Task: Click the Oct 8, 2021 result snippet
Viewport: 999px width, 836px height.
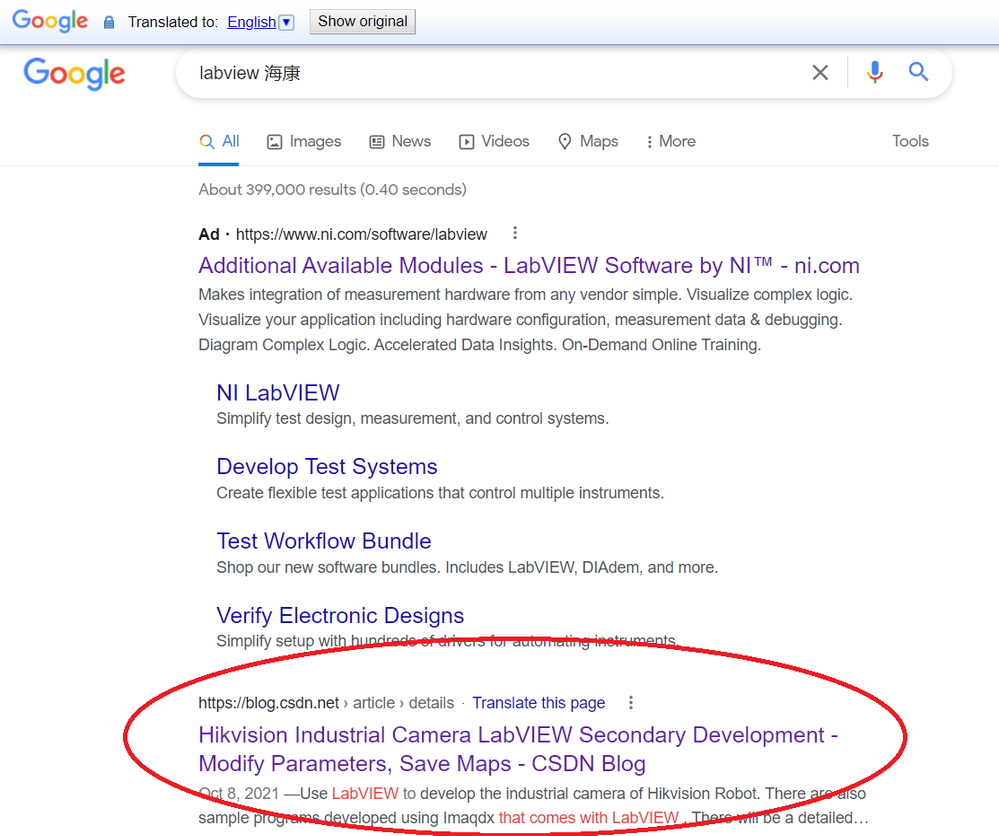Action: (533, 805)
